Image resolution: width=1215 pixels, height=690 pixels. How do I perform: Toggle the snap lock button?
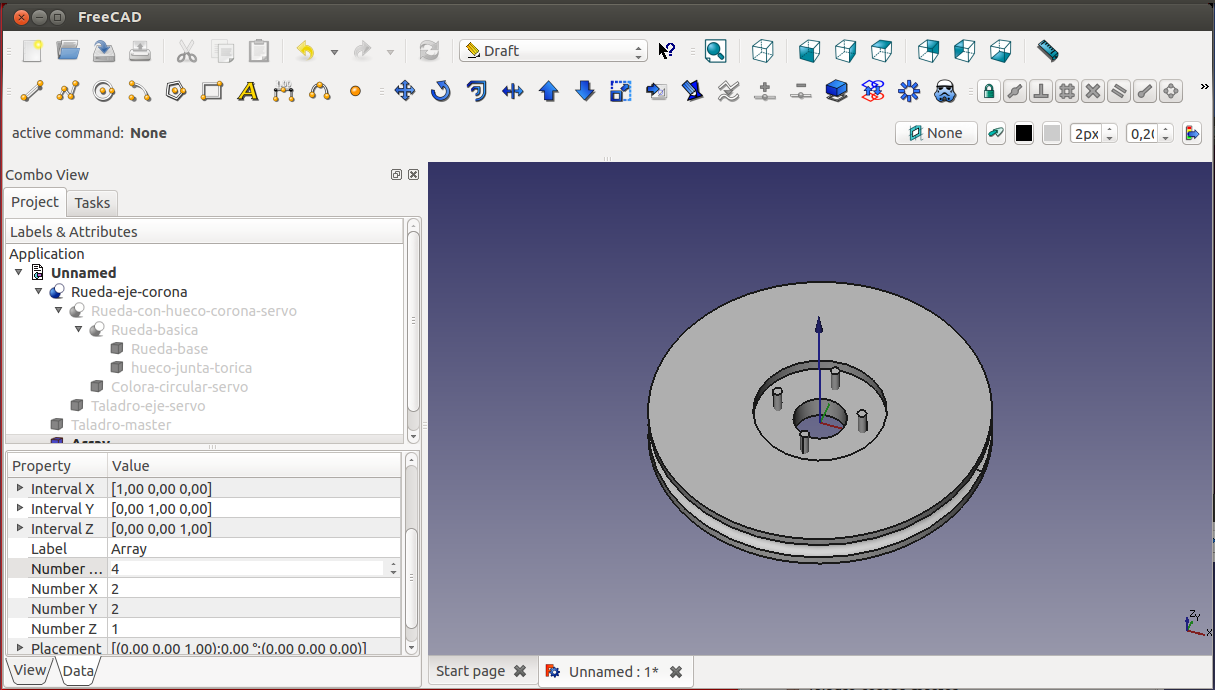click(989, 92)
